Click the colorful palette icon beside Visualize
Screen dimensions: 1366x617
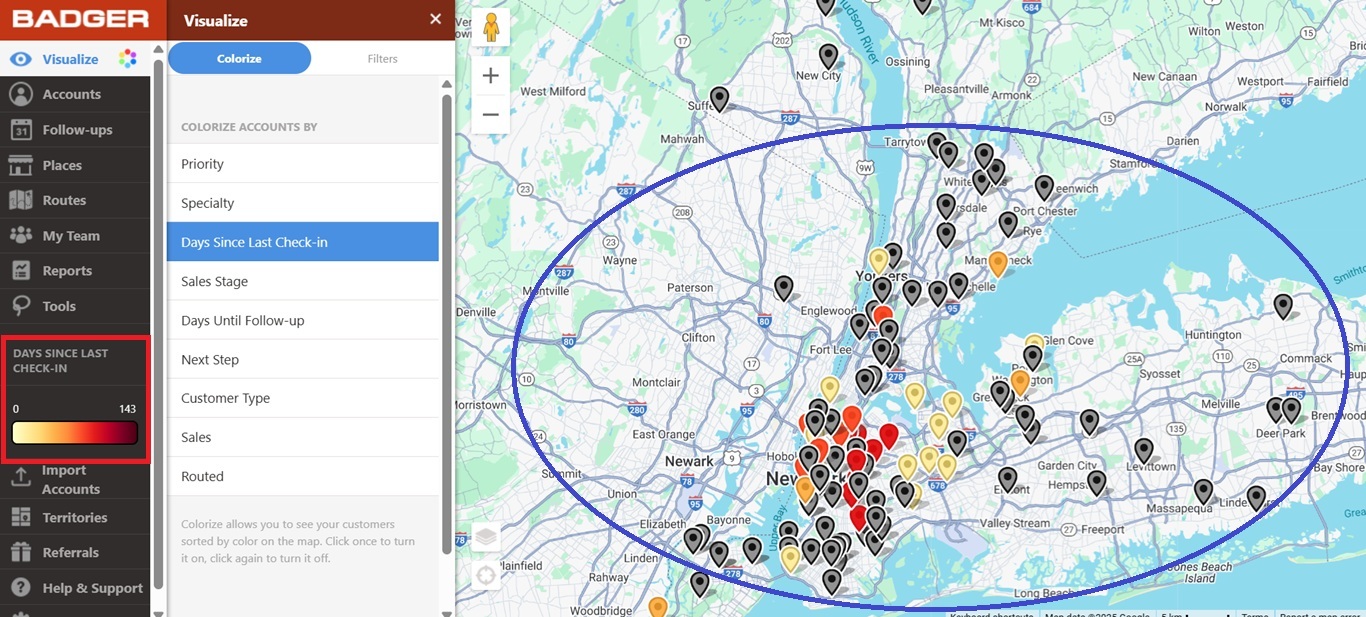pyautogui.click(x=128, y=59)
